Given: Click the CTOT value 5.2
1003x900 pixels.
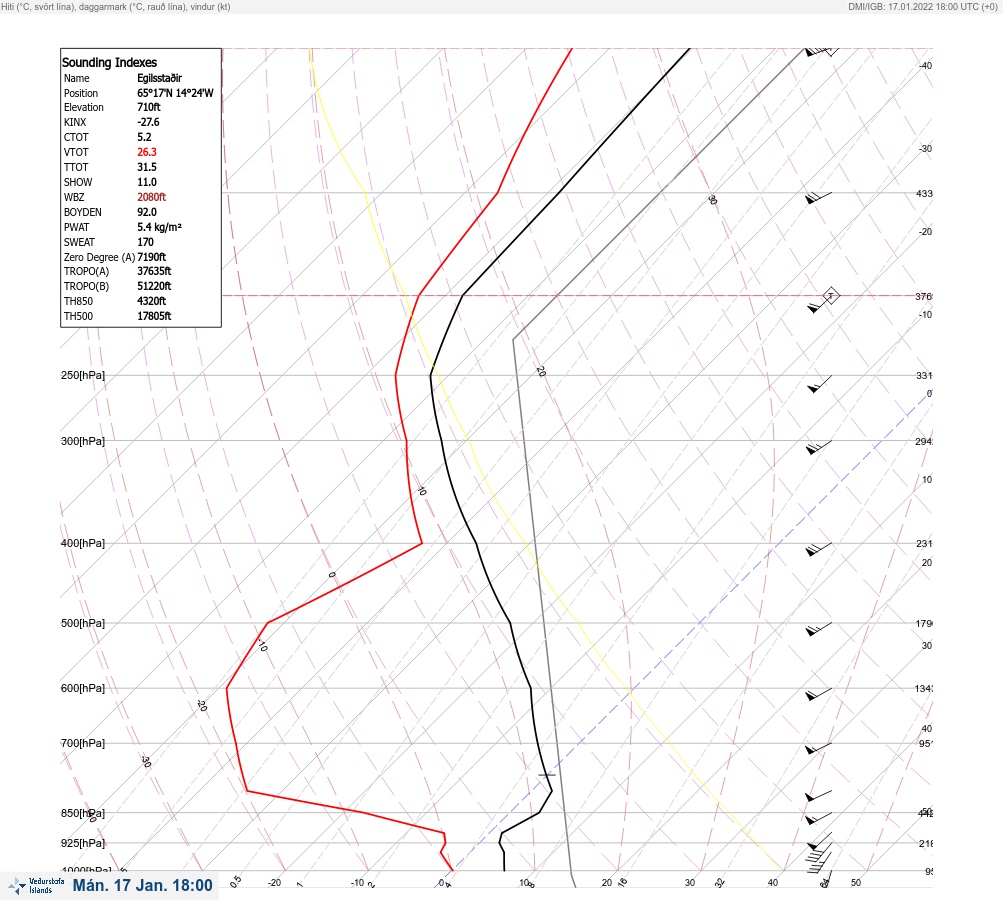Looking at the screenshot, I should point(144,137).
